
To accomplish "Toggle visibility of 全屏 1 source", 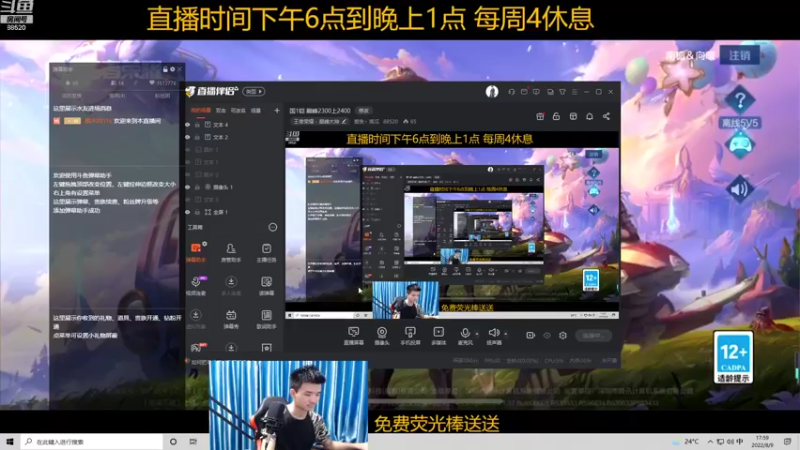I will pos(188,212).
